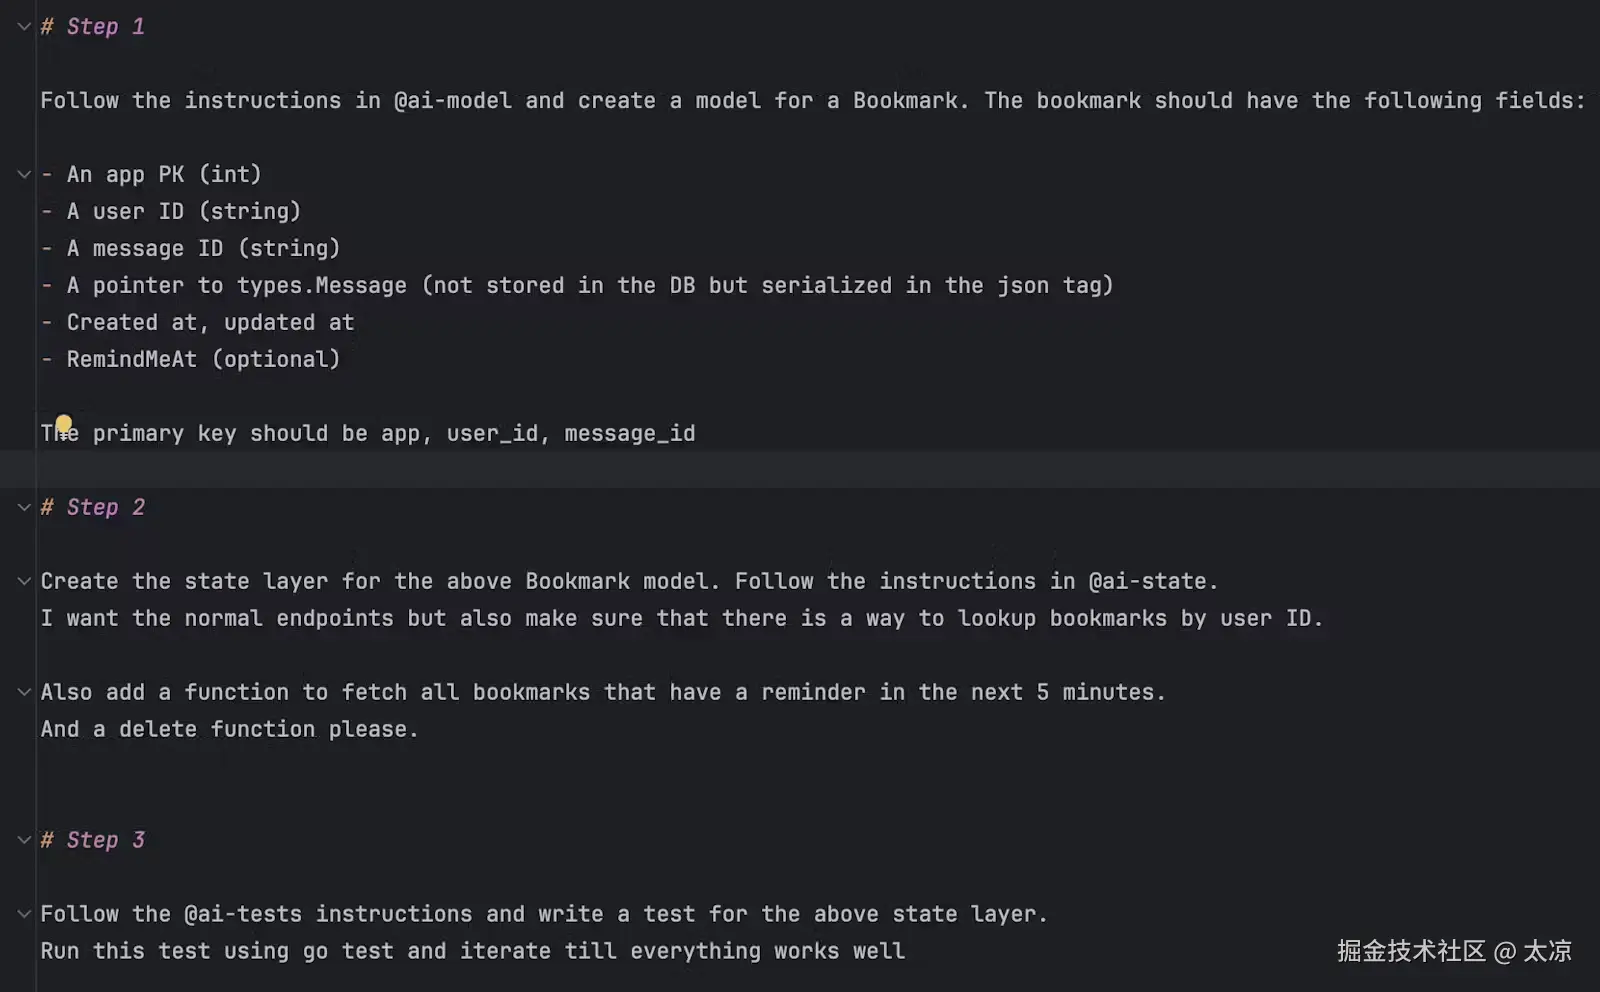Click the And a delete function please line
The image size is (1600, 992).
point(229,730)
